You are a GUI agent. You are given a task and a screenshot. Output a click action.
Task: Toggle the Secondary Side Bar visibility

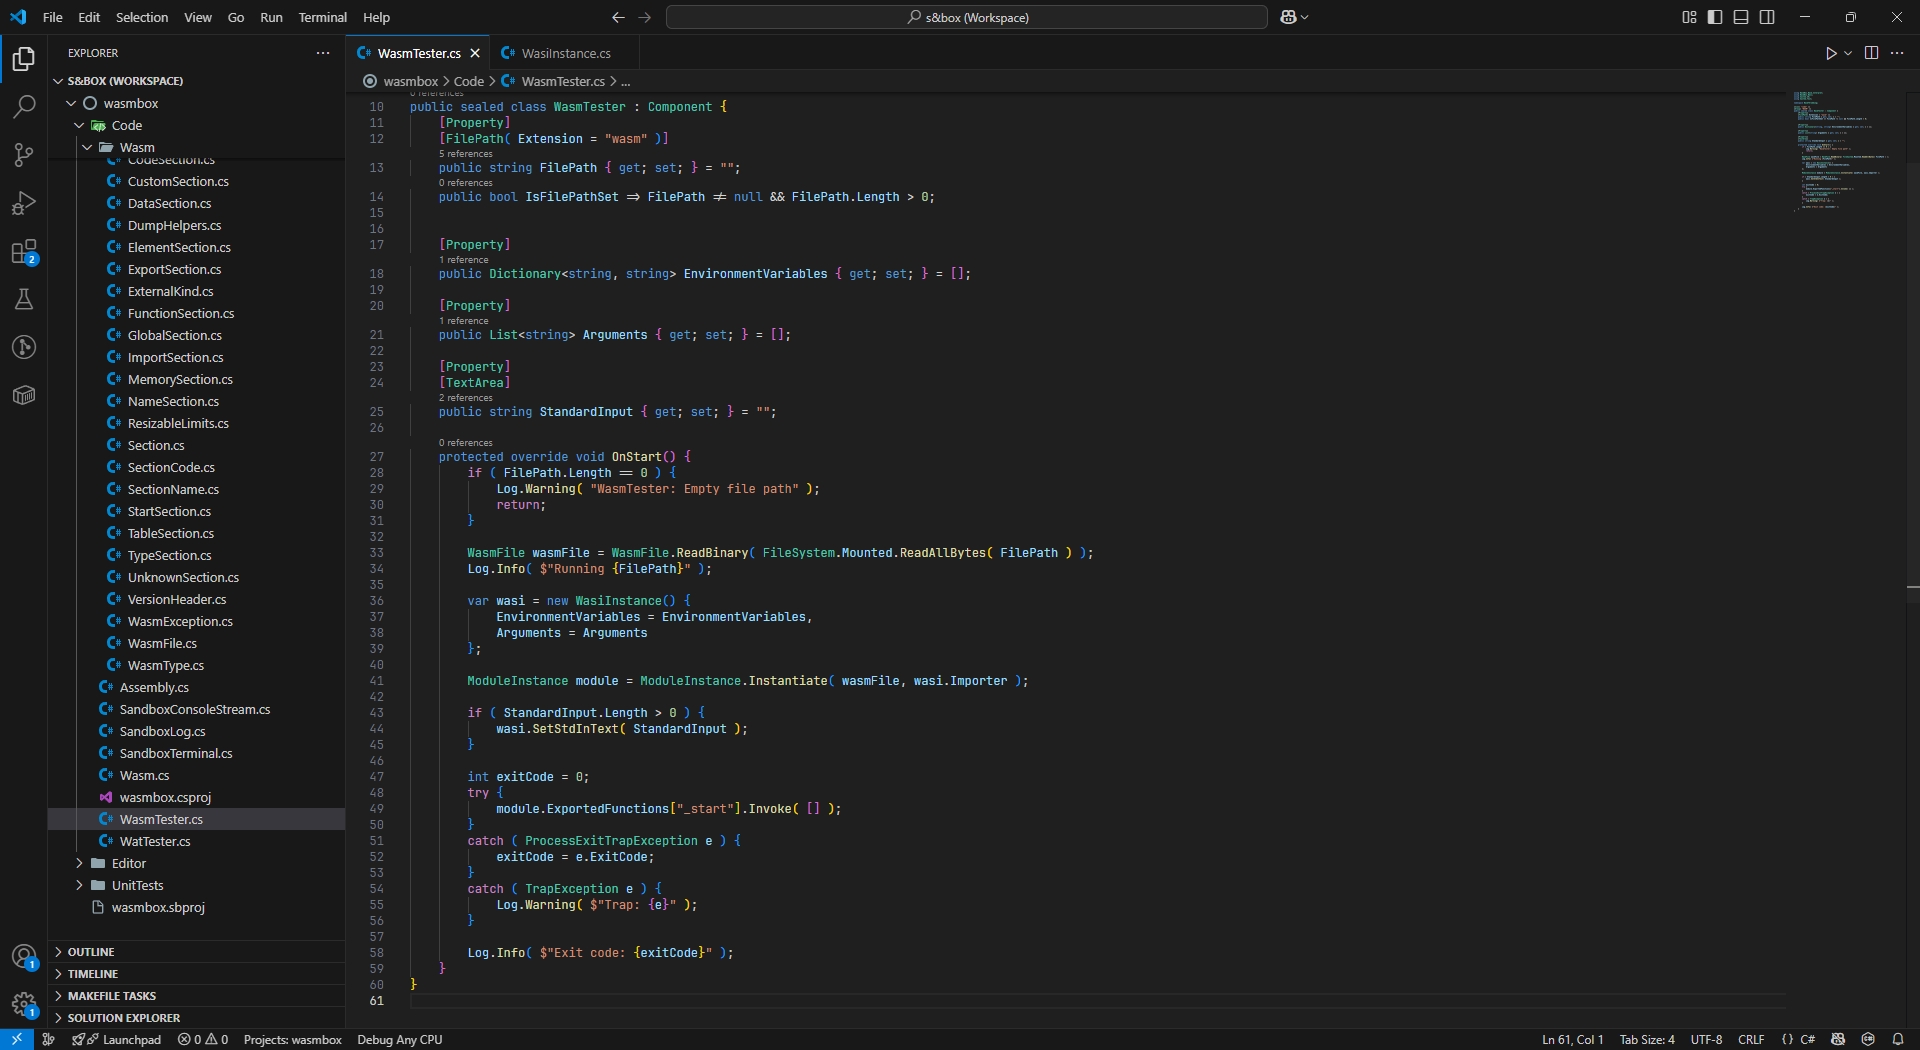point(1767,17)
